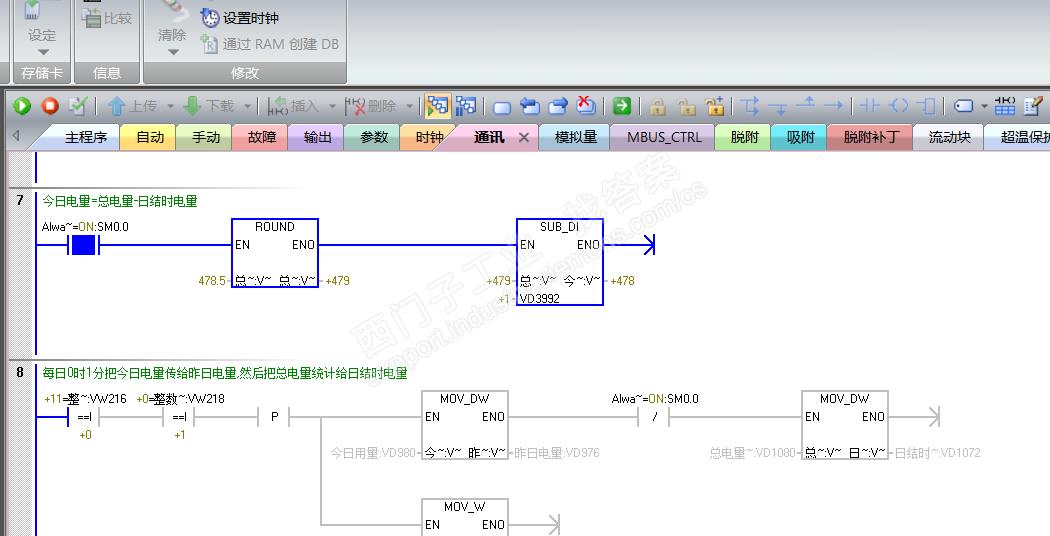Toggle bookmark icon on toolbar
Image resolution: width=1050 pixels, height=536 pixels.
pos(502,107)
